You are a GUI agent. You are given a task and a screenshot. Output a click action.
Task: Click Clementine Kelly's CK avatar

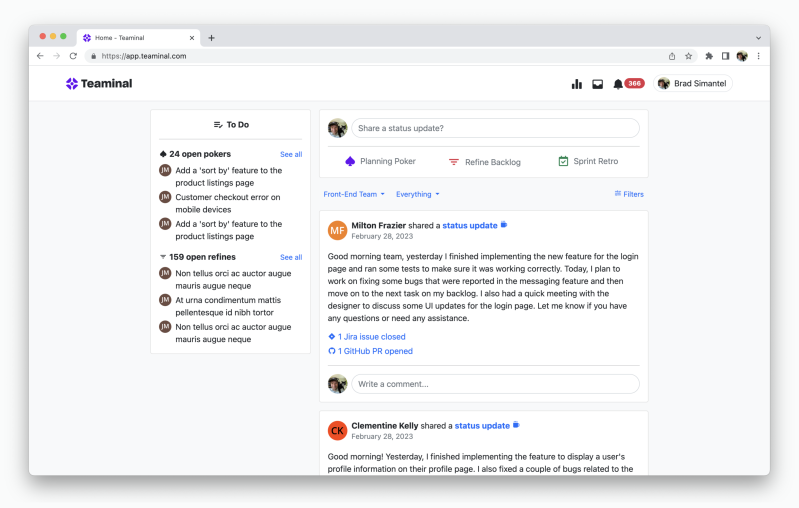337,431
